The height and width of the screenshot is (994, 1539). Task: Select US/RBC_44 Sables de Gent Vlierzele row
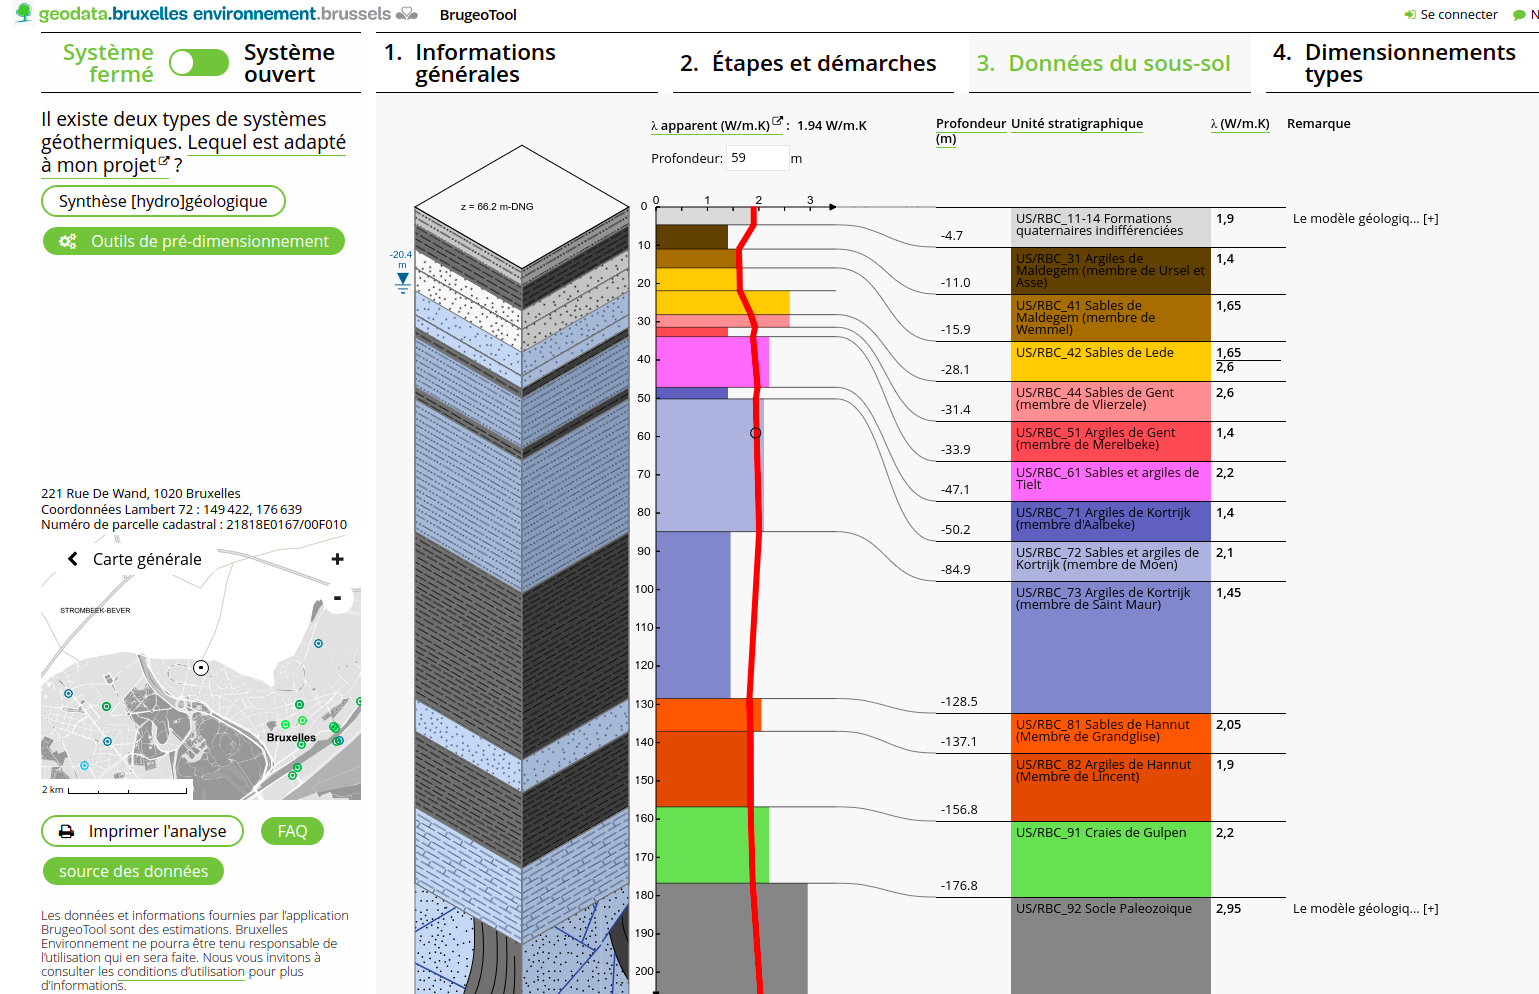coord(1110,401)
